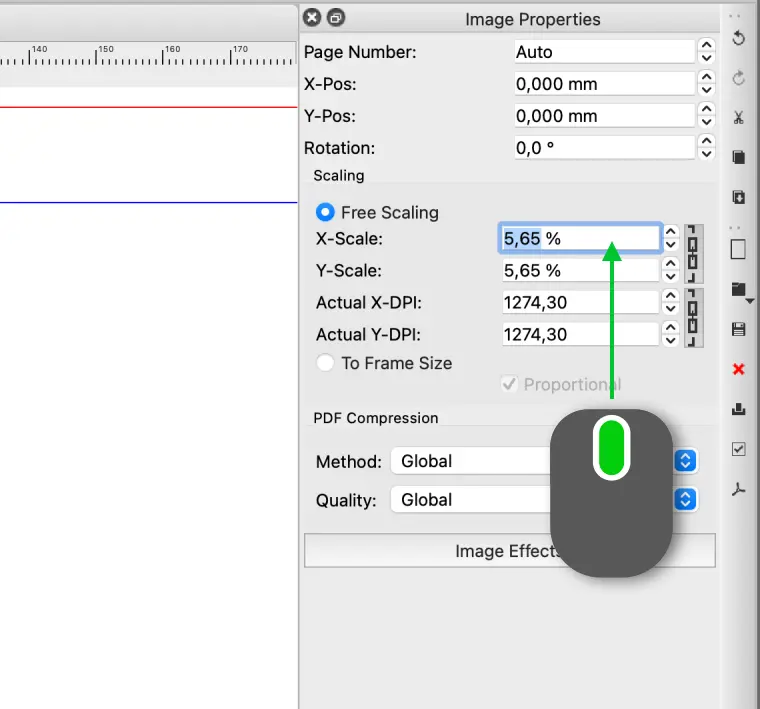Click the Copy icon in side toolbar

(x=738, y=157)
